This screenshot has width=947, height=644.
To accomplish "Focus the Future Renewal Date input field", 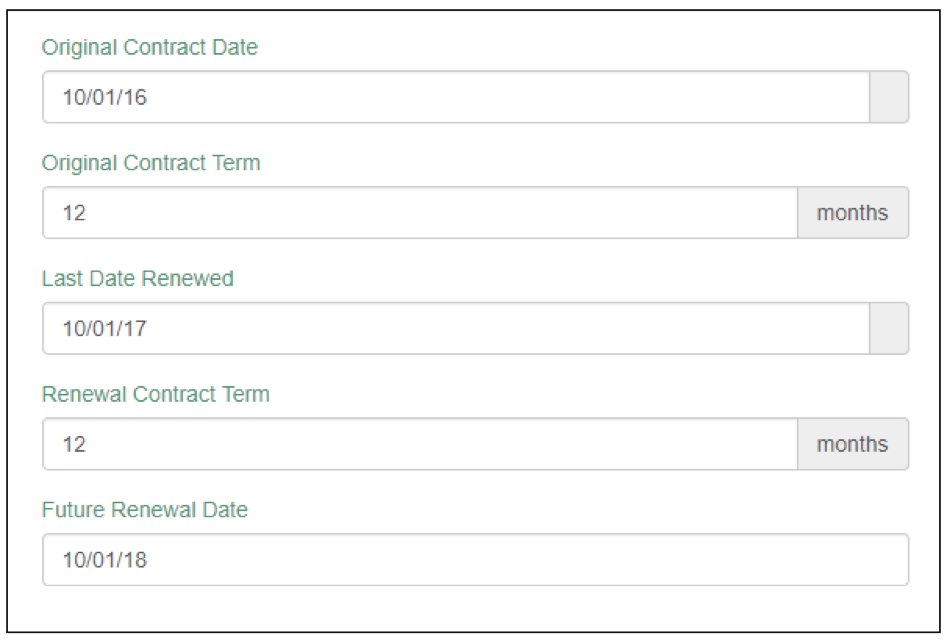I will [475, 560].
